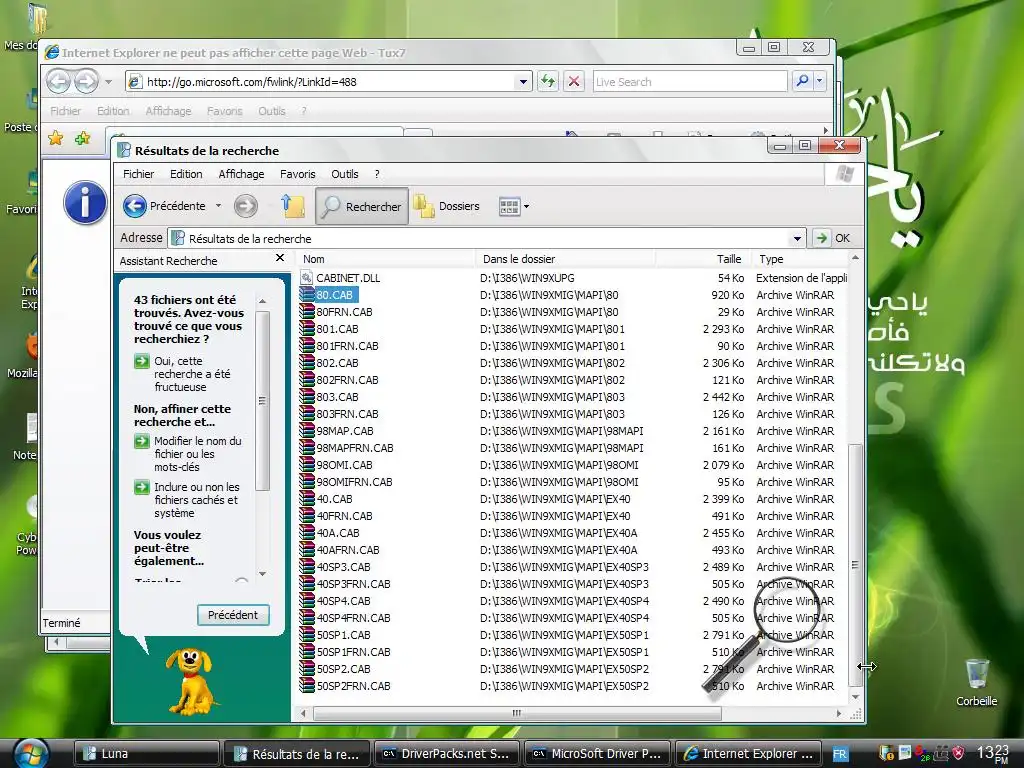Click the Précédent button in search assistant

coord(233,615)
